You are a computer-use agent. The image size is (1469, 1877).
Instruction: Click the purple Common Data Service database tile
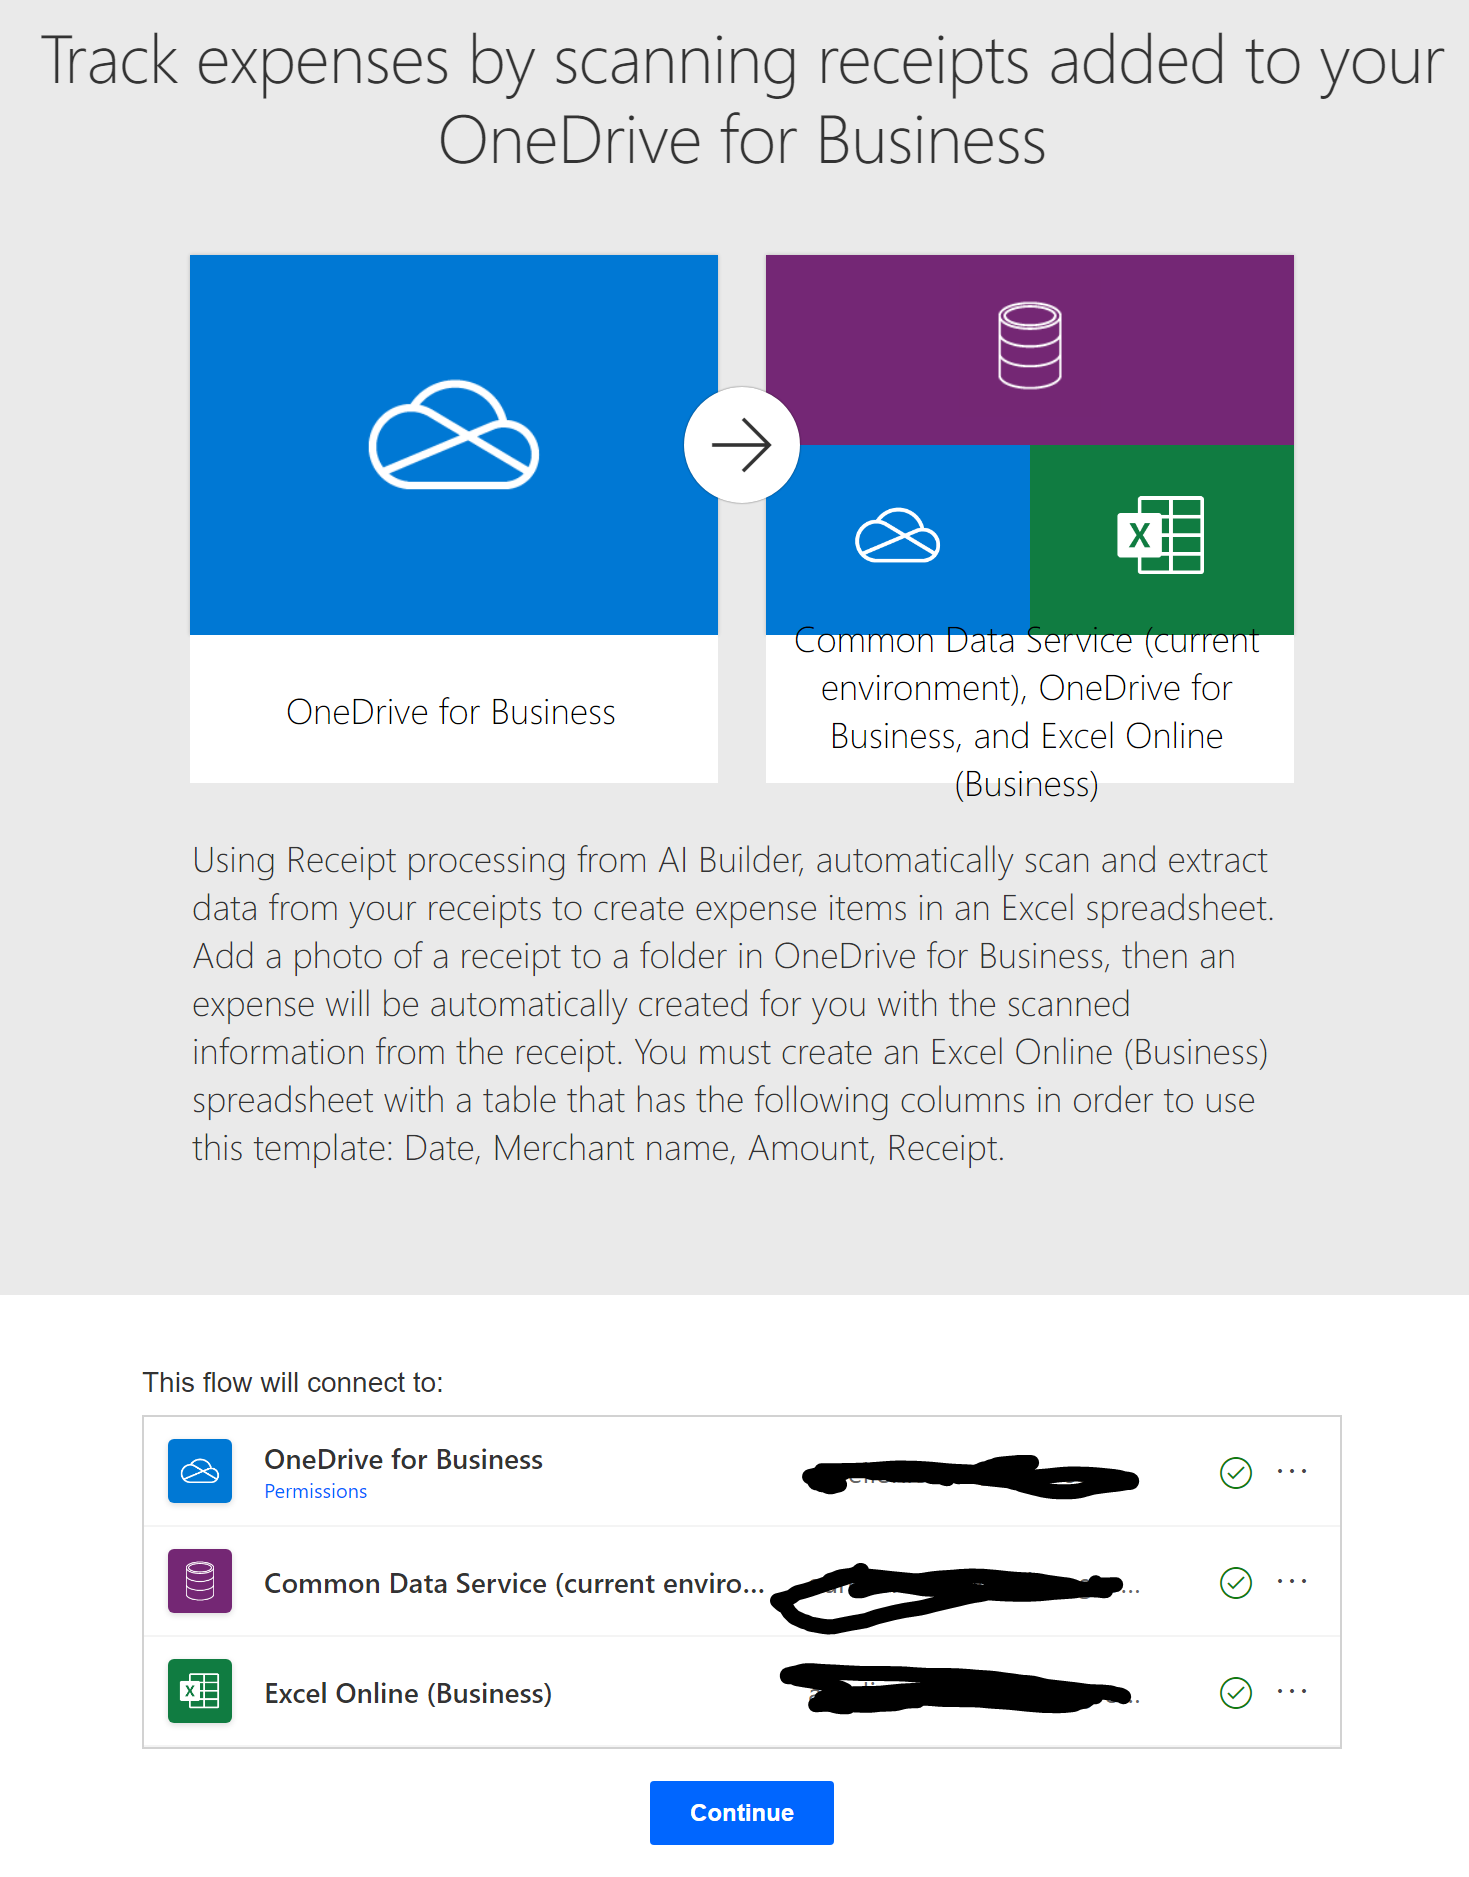click(1029, 350)
